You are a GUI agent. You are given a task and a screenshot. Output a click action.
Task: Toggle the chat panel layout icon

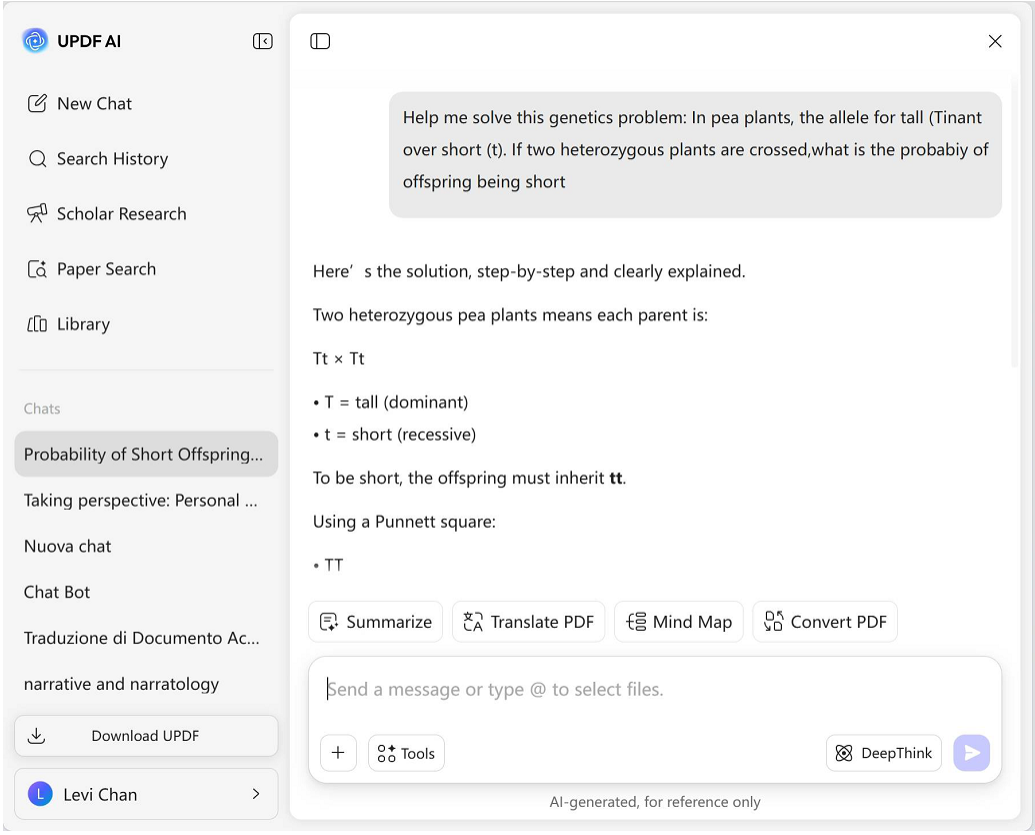point(320,41)
